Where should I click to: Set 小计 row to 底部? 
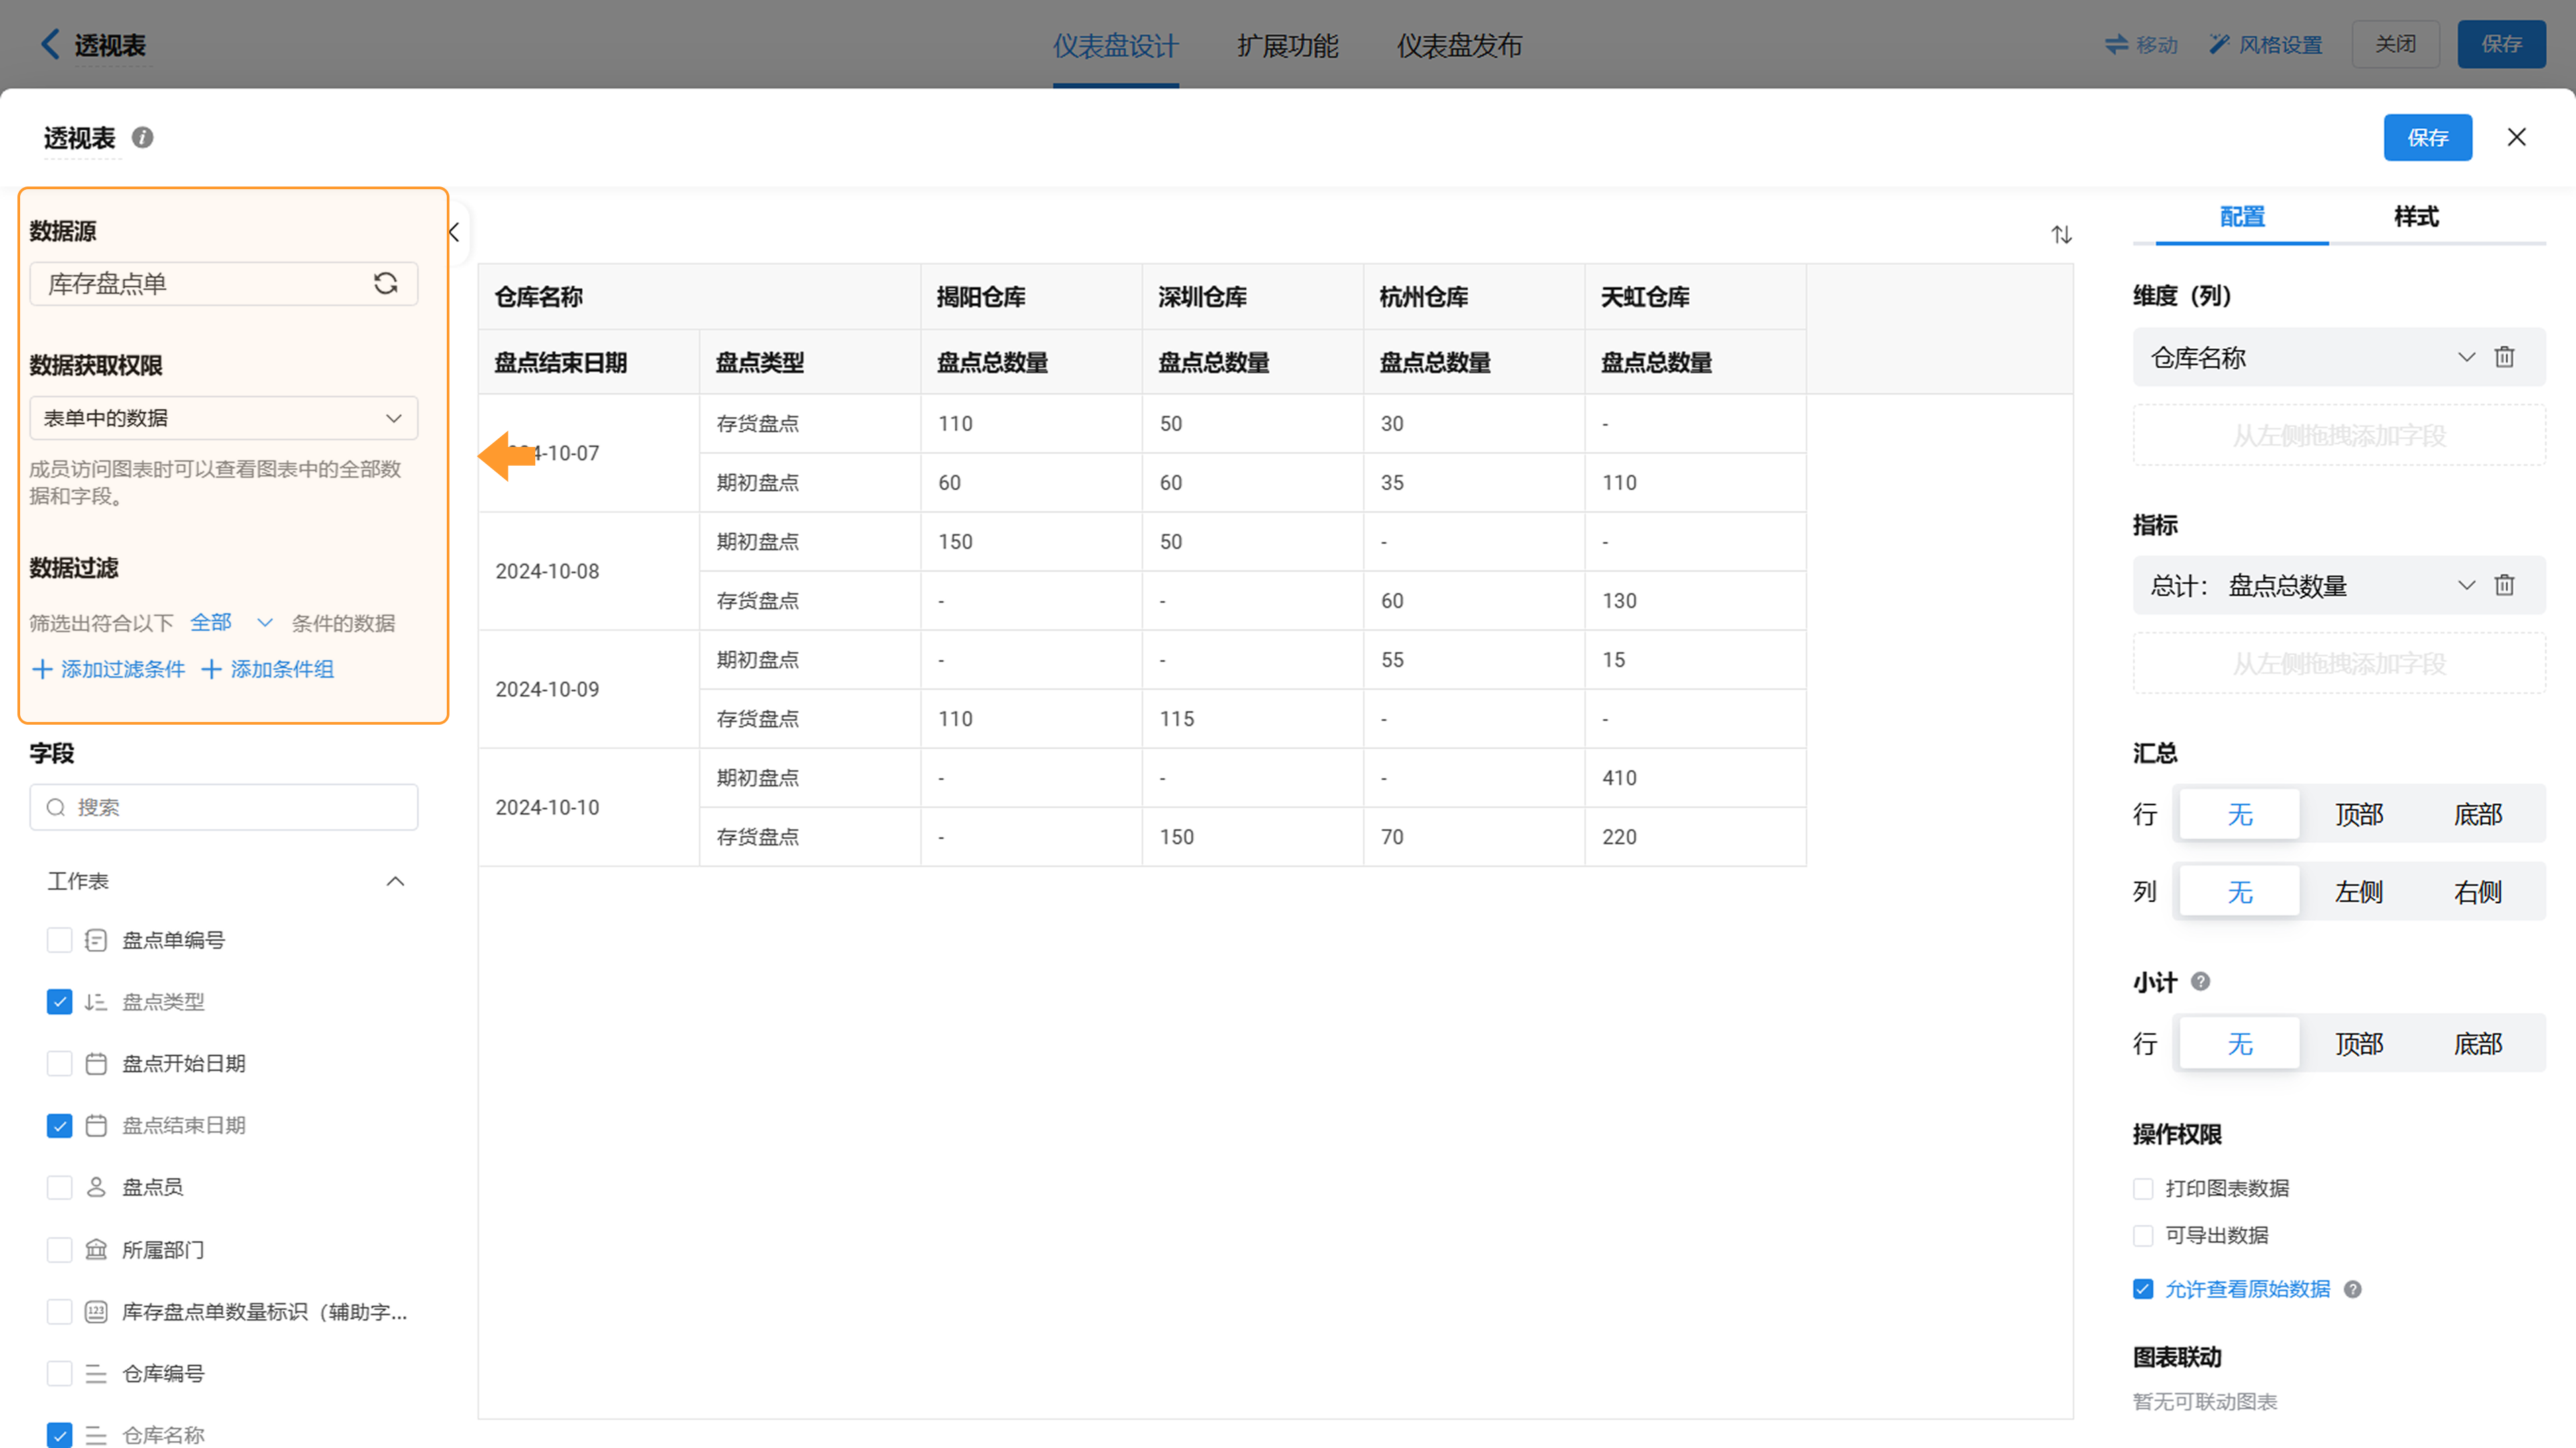coord(2477,1044)
